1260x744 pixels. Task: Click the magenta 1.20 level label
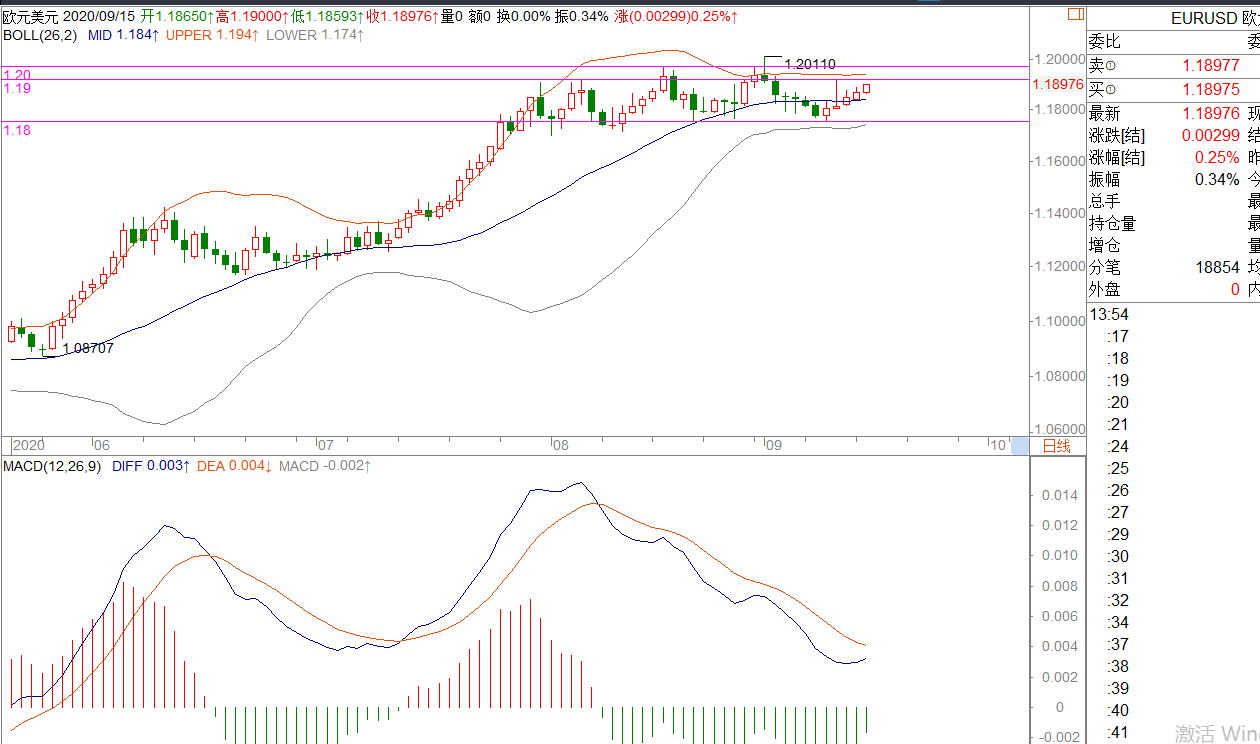17,75
